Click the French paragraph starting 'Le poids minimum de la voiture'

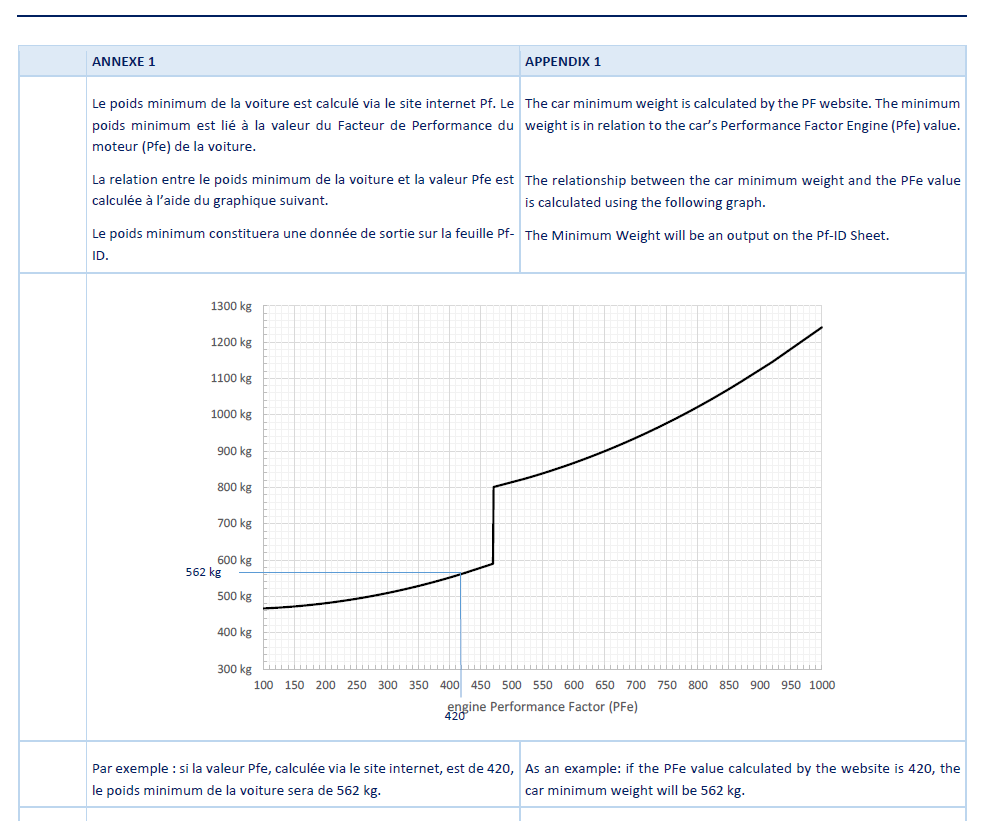(302, 125)
